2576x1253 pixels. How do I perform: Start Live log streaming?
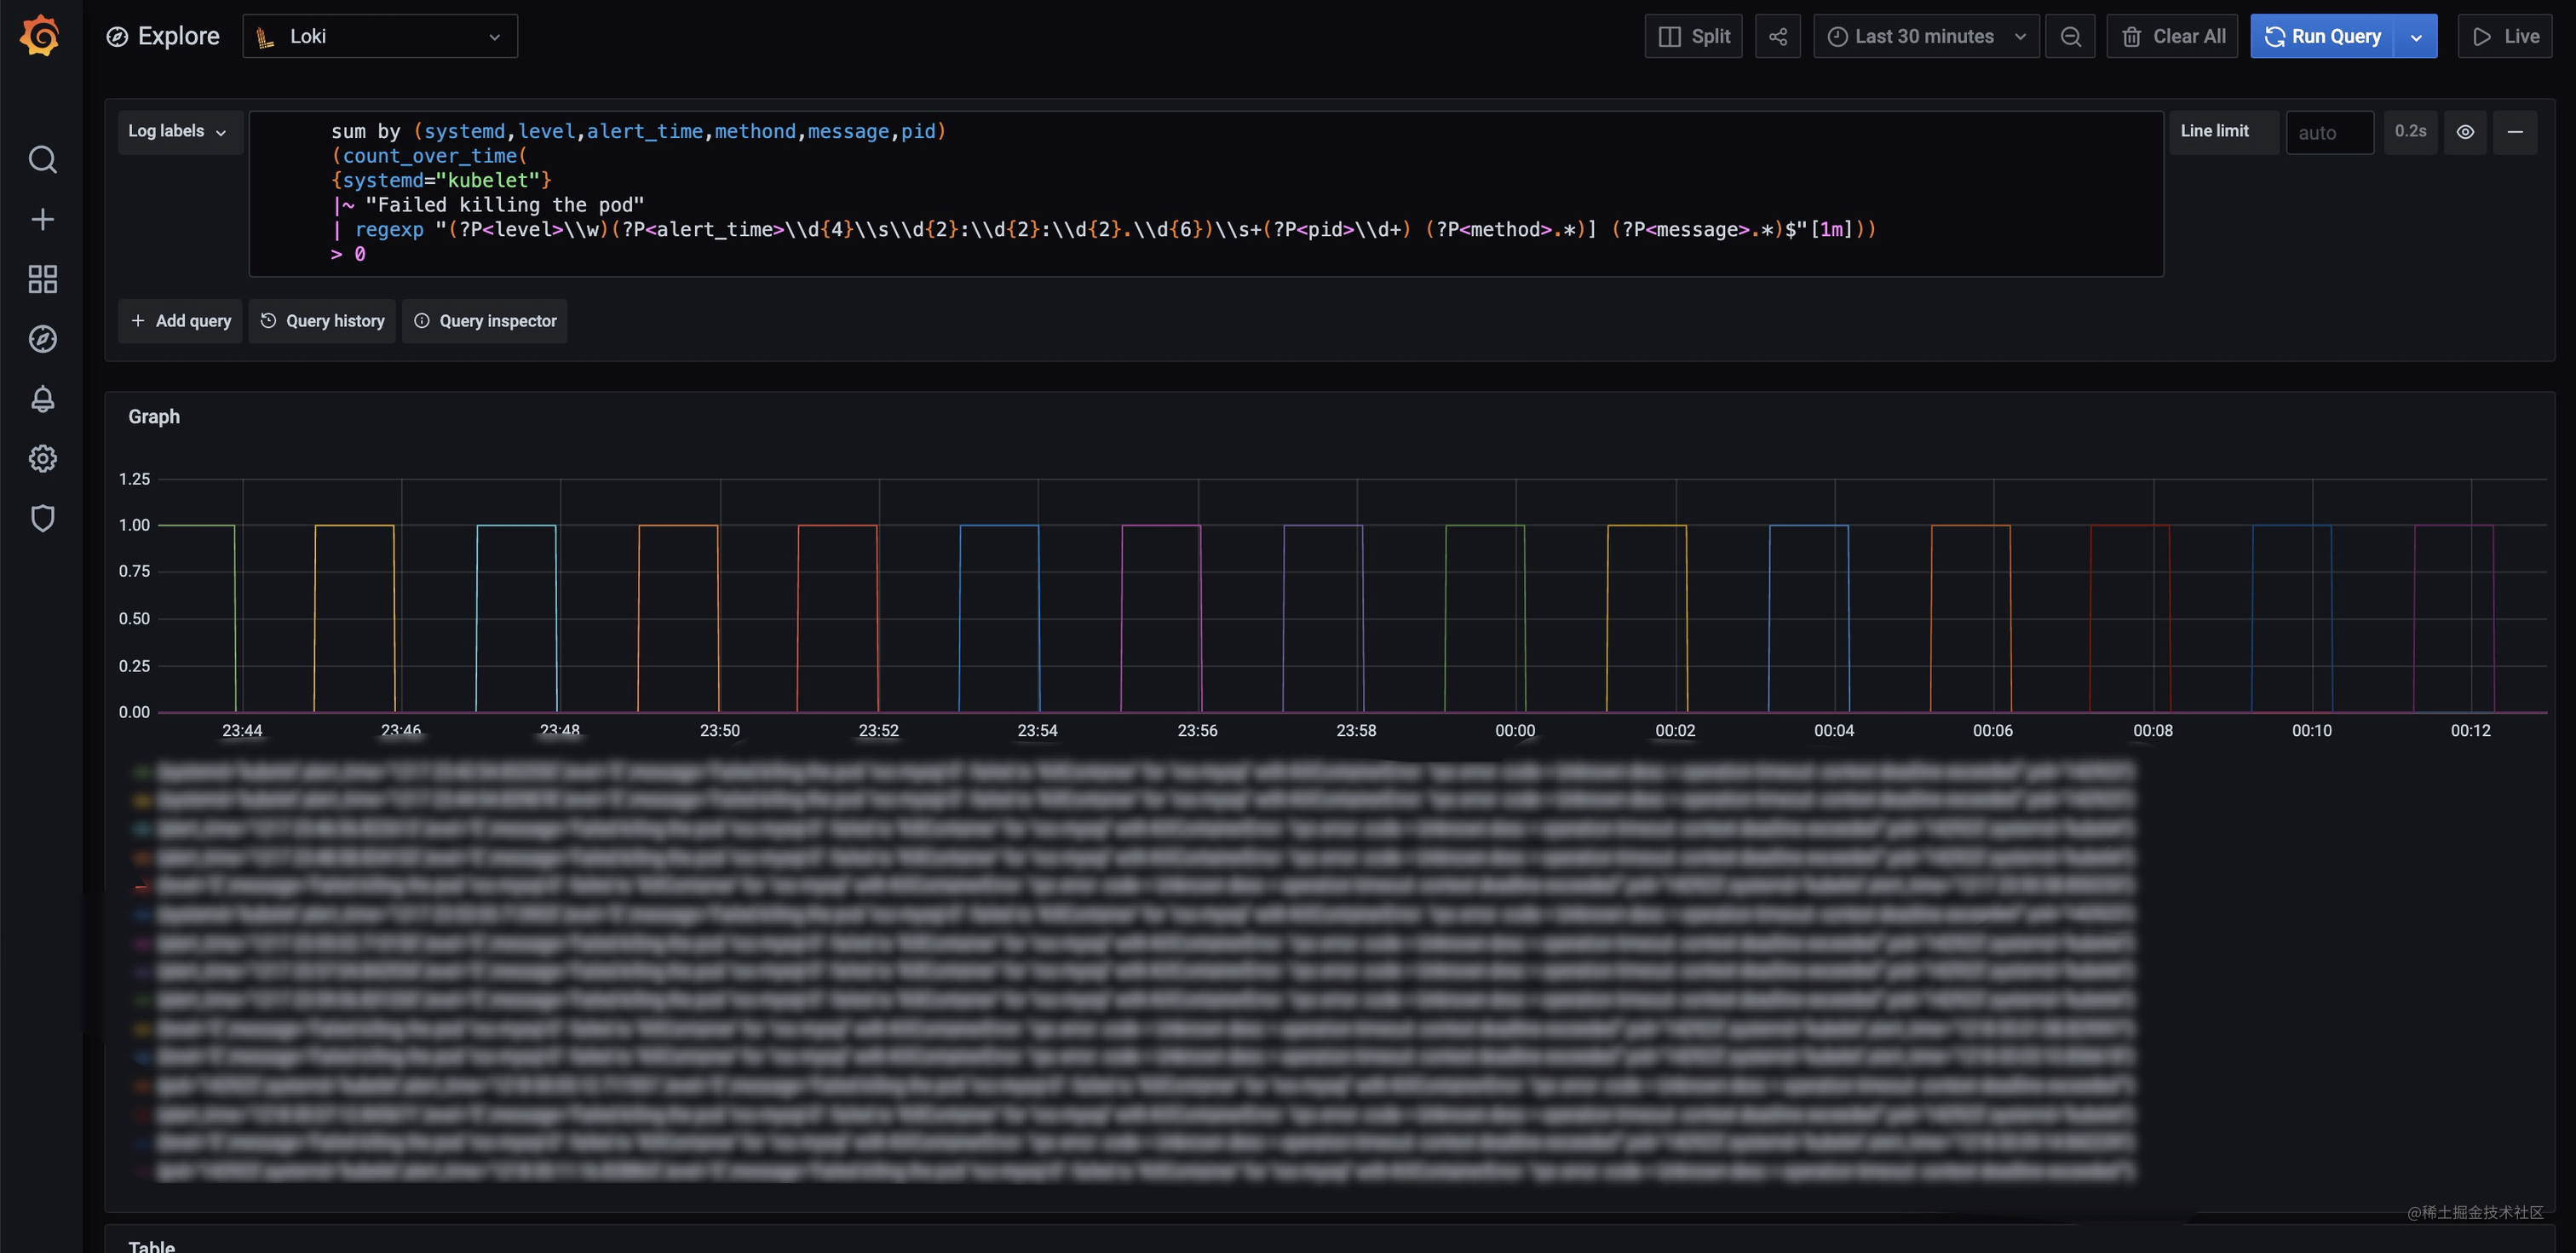click(2505, 36)
